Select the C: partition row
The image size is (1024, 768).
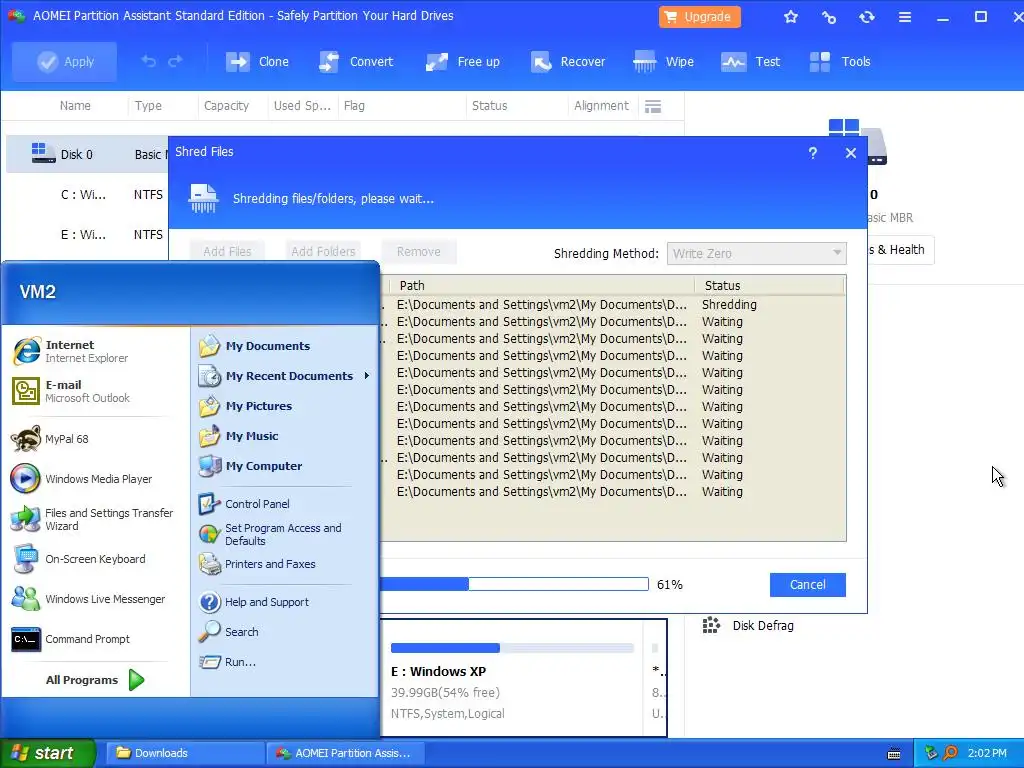pos(87,195)
